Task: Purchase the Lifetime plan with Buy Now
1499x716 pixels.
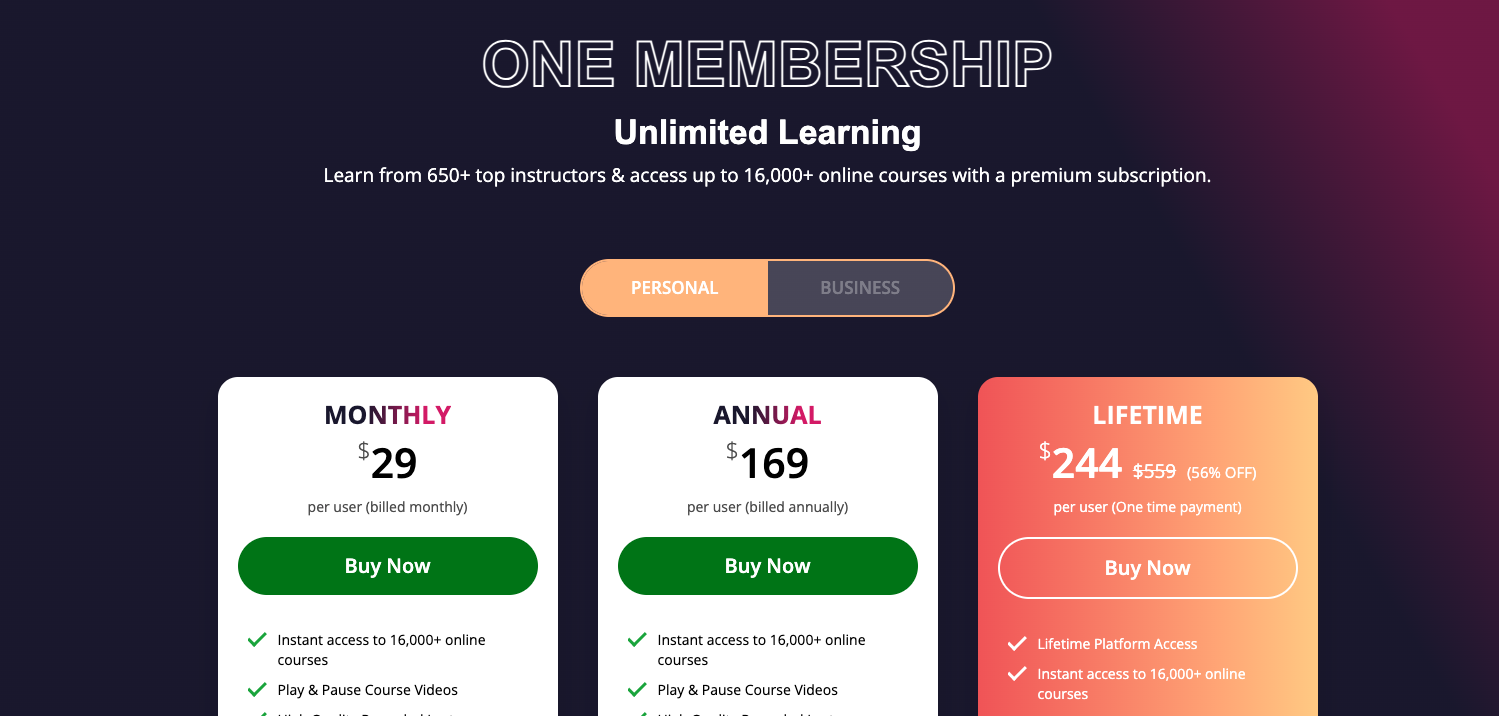Action: [x=1147, y=568]
